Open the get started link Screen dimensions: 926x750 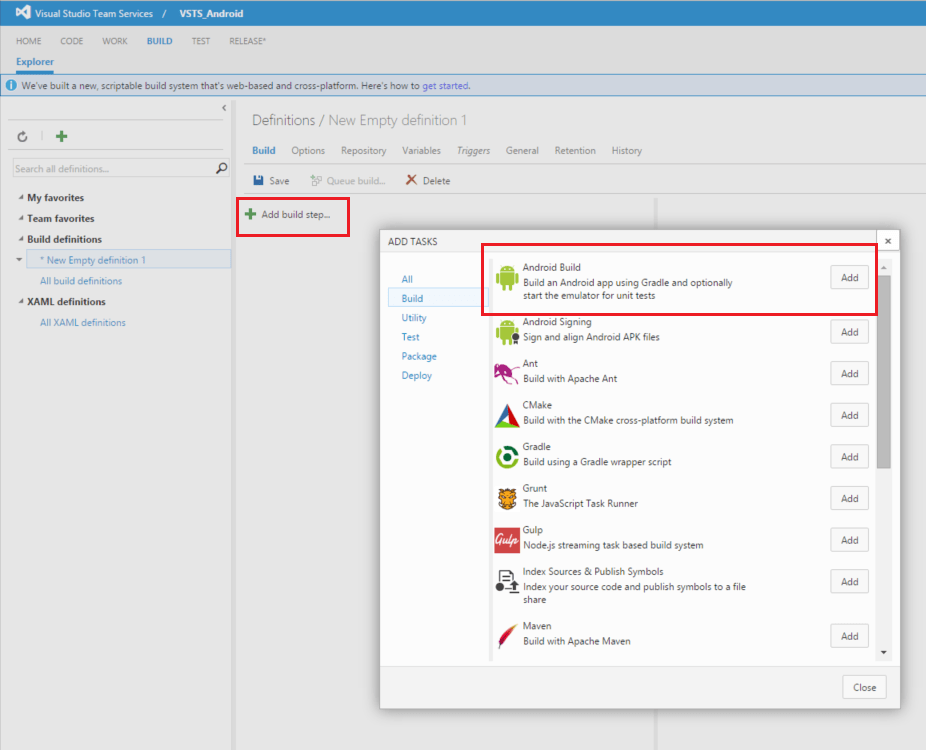[x=445, y=86]
